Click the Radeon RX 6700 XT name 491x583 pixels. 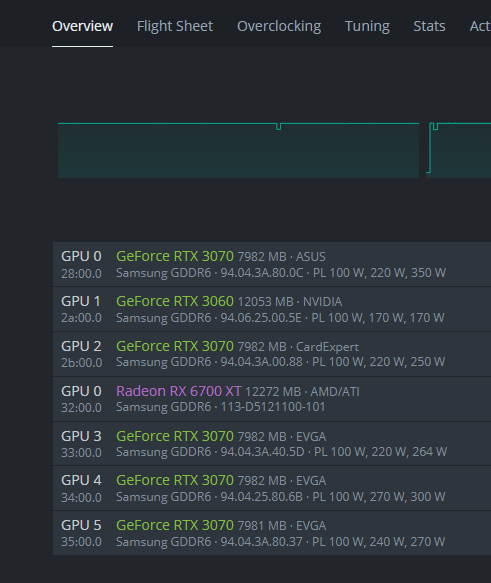click(179, 391)
